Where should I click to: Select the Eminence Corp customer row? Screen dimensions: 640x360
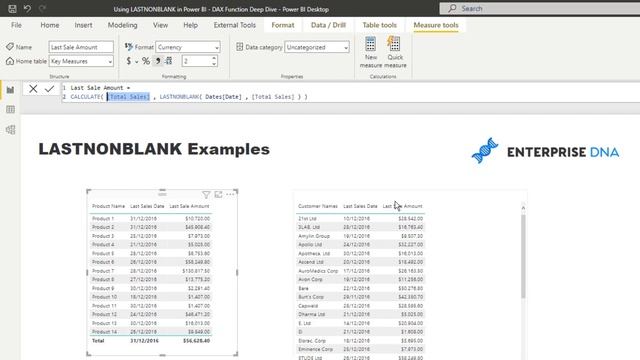(x=360, y=349)
